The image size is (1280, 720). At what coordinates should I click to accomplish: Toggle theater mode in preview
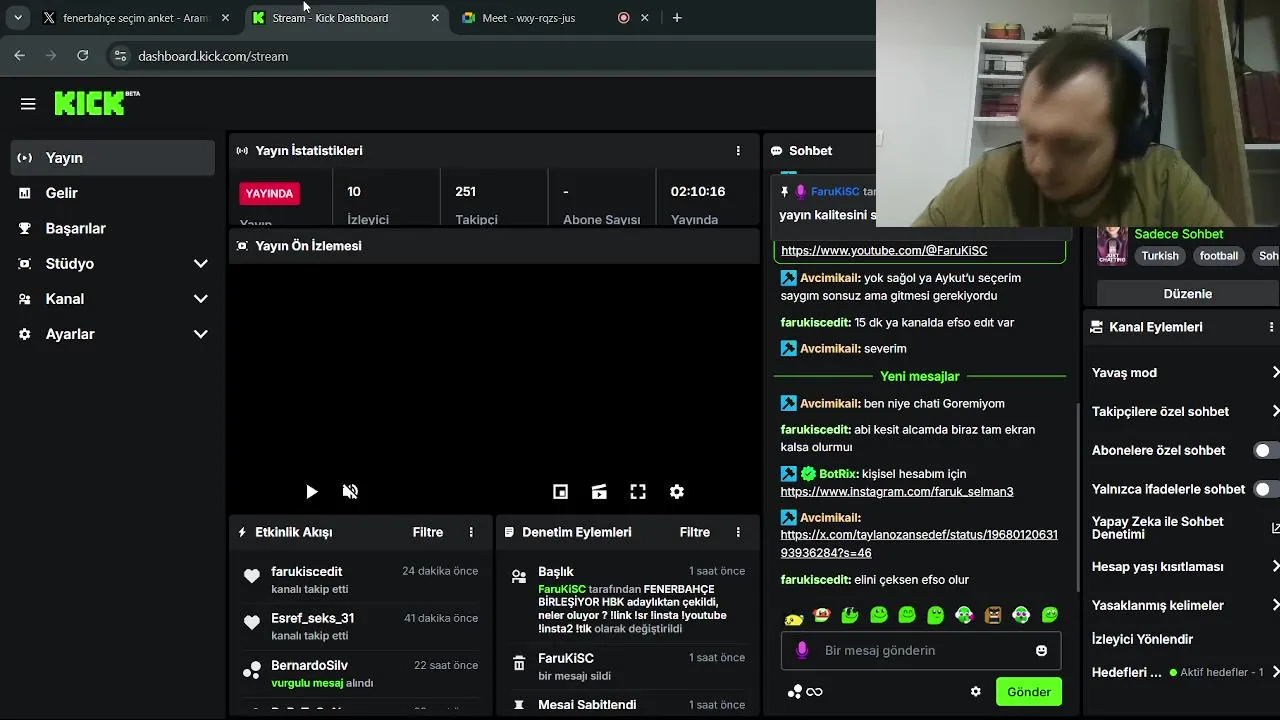(599, 492)
